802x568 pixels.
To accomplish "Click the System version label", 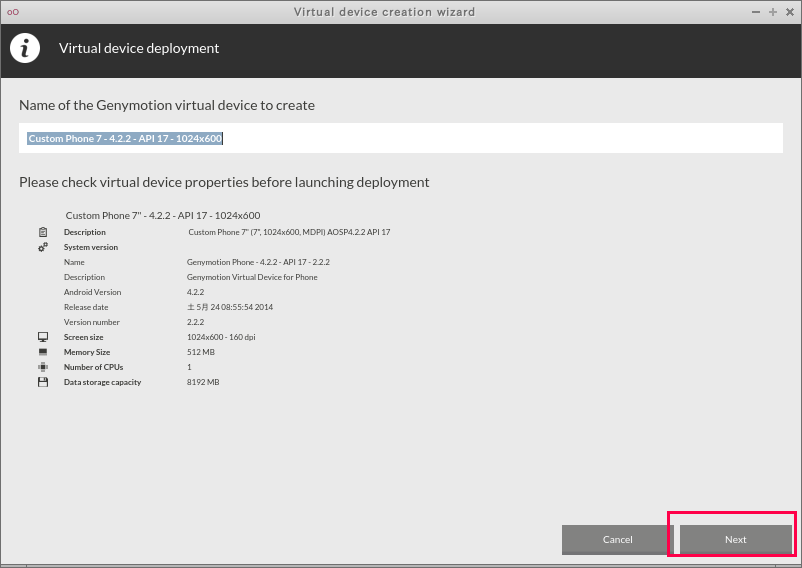I will pyautogui.click(x=91, y=247).
